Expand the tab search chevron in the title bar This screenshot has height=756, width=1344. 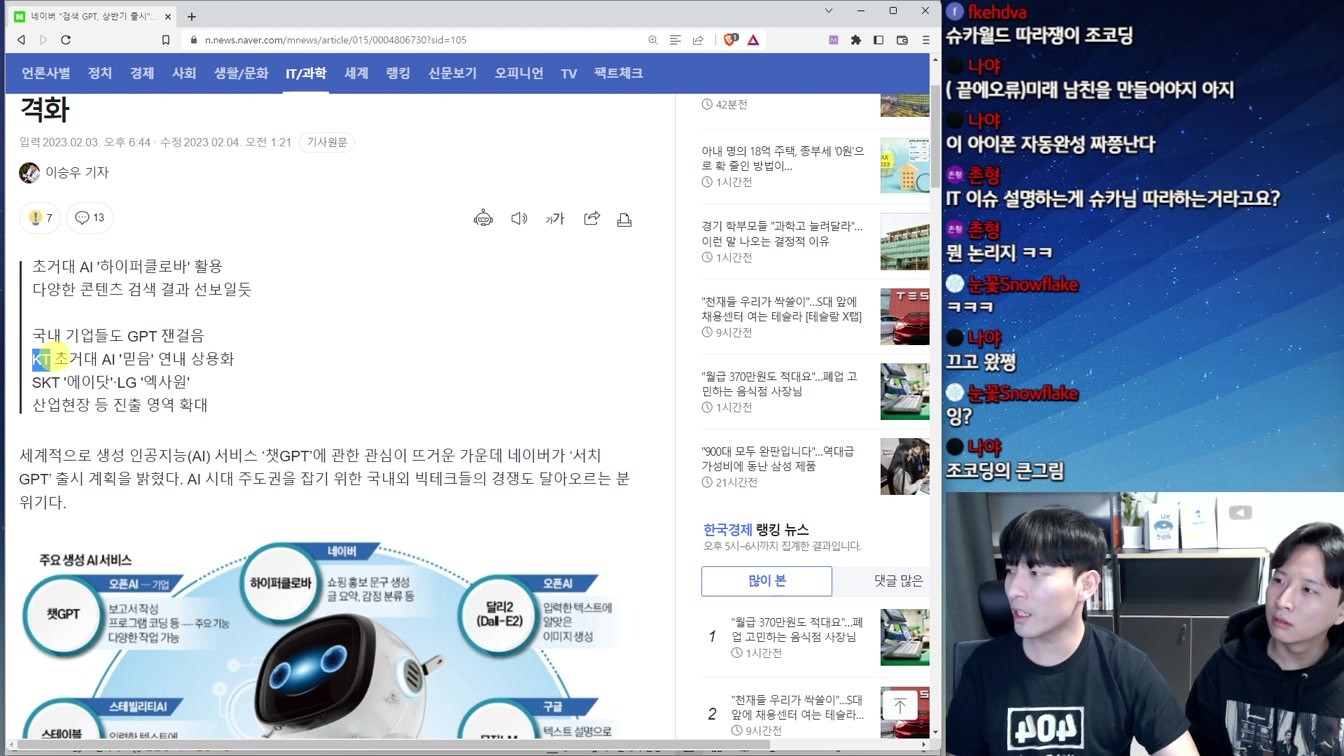tap(828, 11)
